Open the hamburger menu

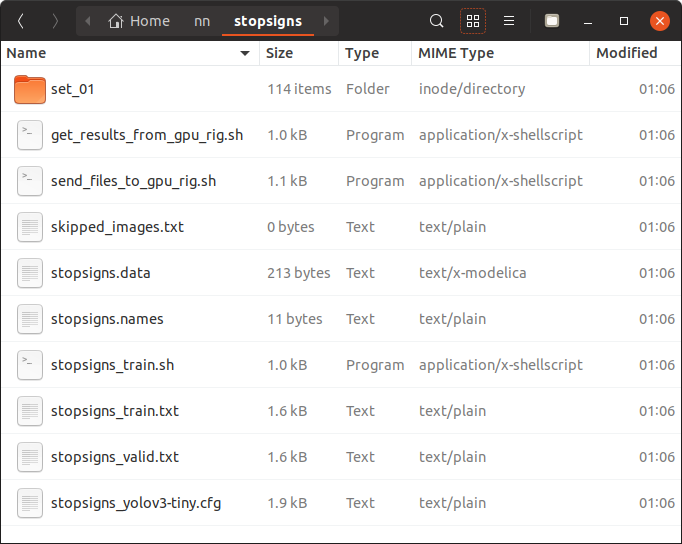(x=509, y=21)
